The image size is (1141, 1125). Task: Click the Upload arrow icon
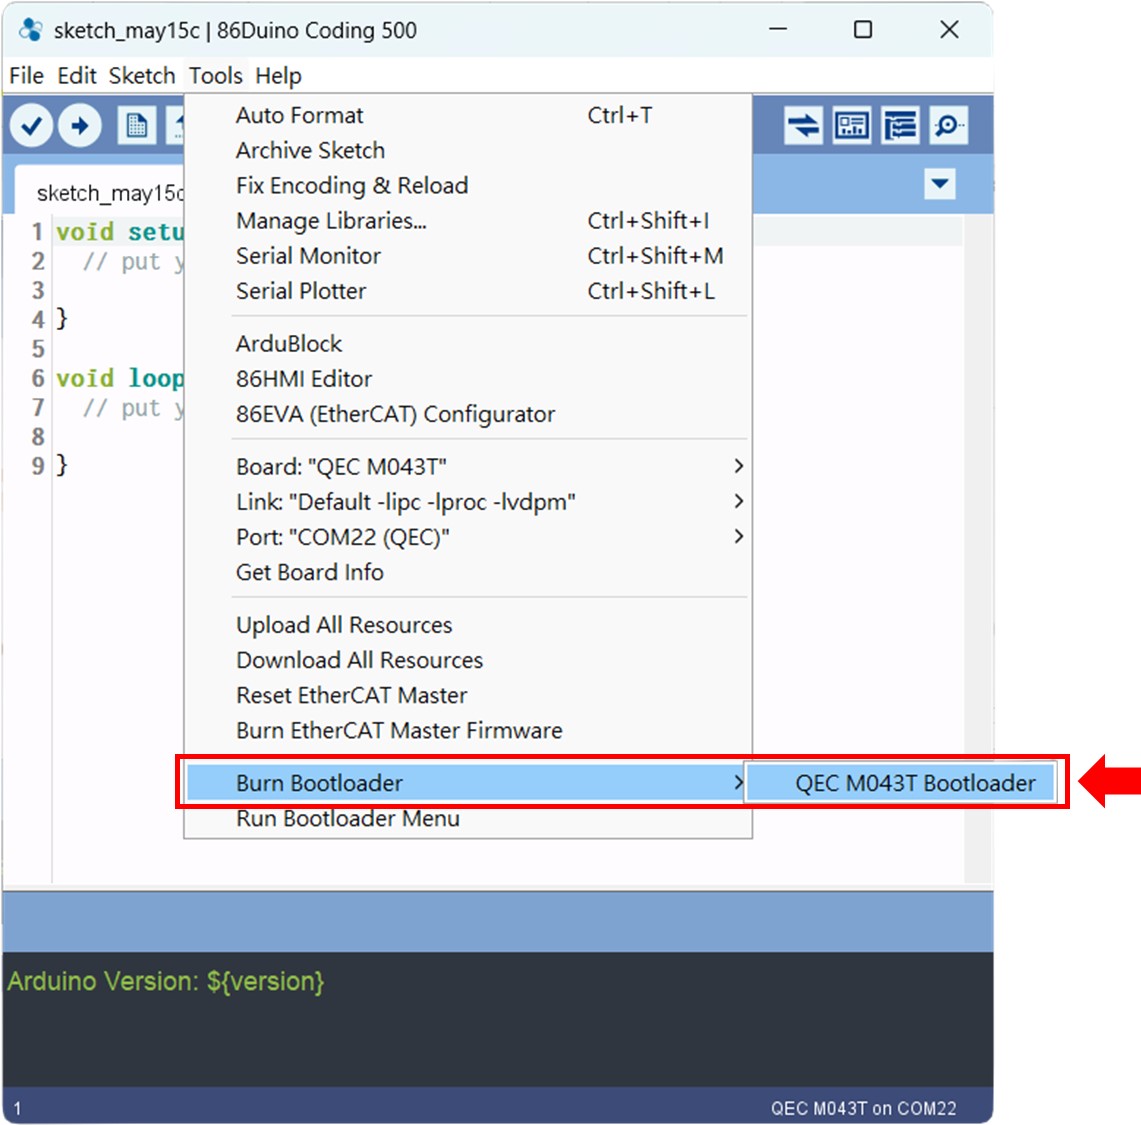(x=80, y=126)
